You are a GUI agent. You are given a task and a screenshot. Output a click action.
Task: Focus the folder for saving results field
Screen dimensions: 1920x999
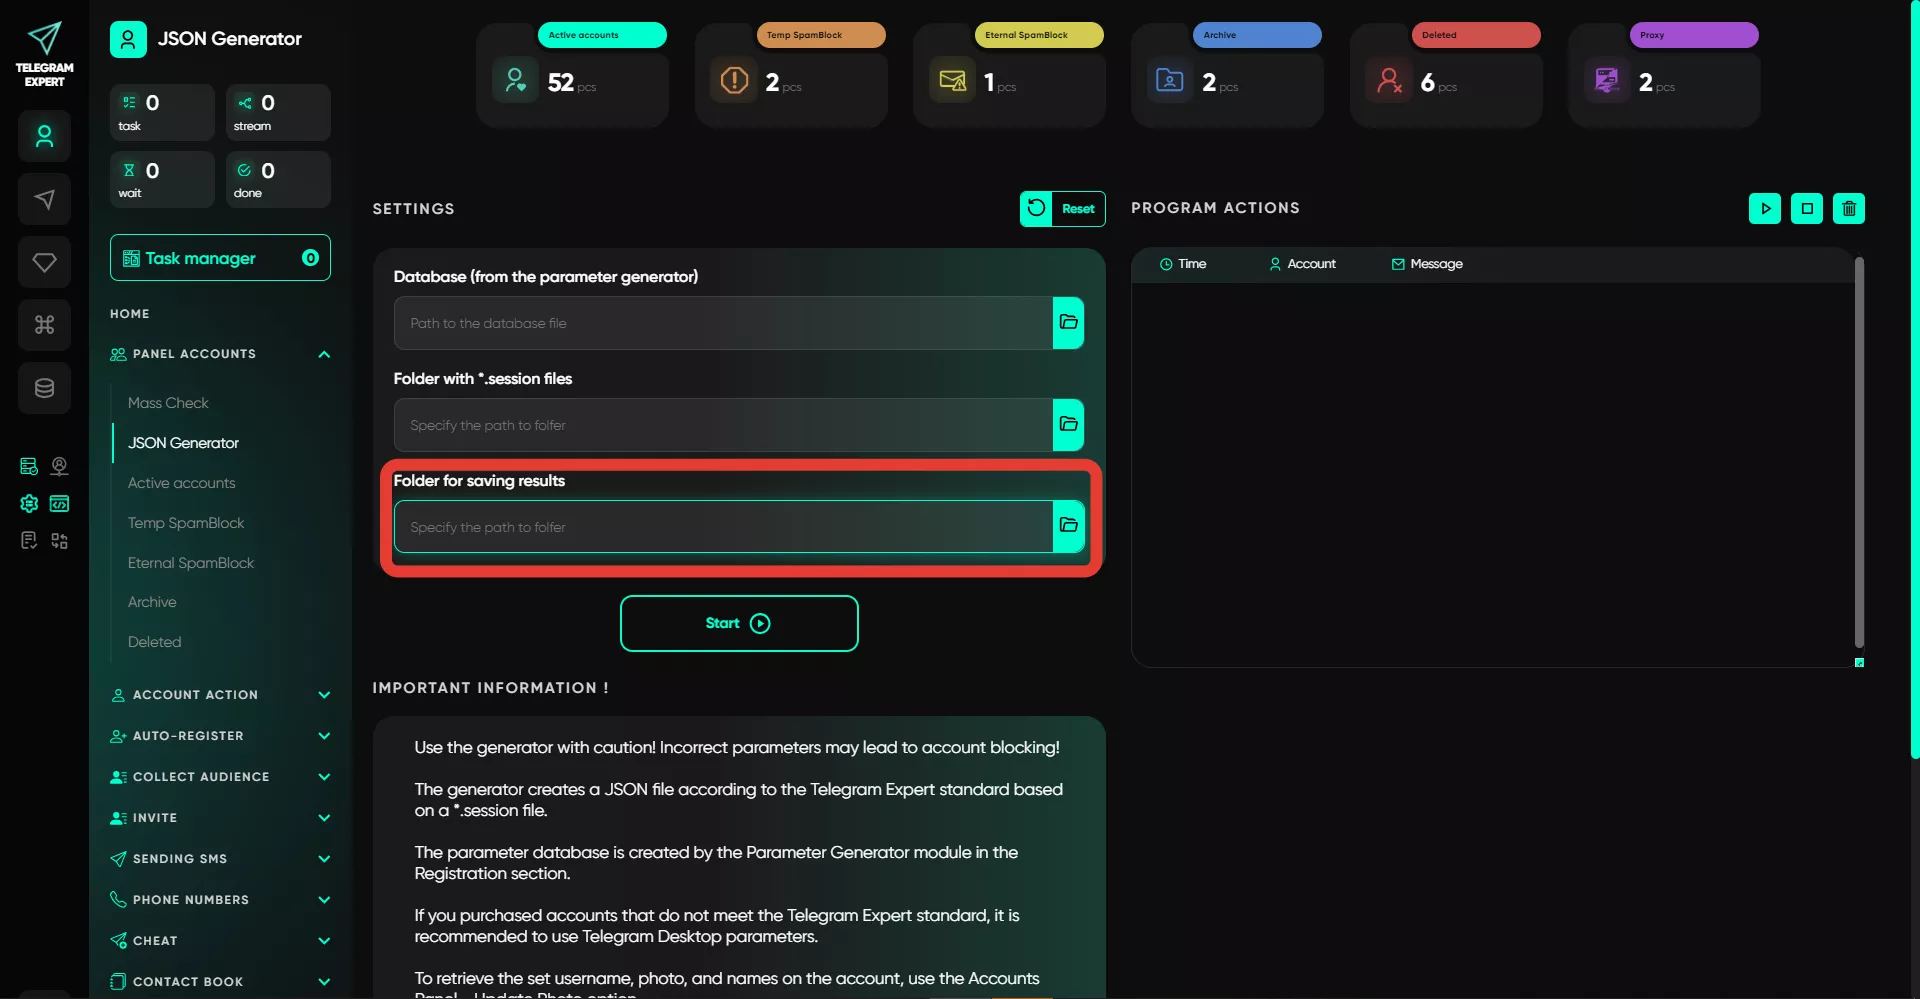pos(723,526)
